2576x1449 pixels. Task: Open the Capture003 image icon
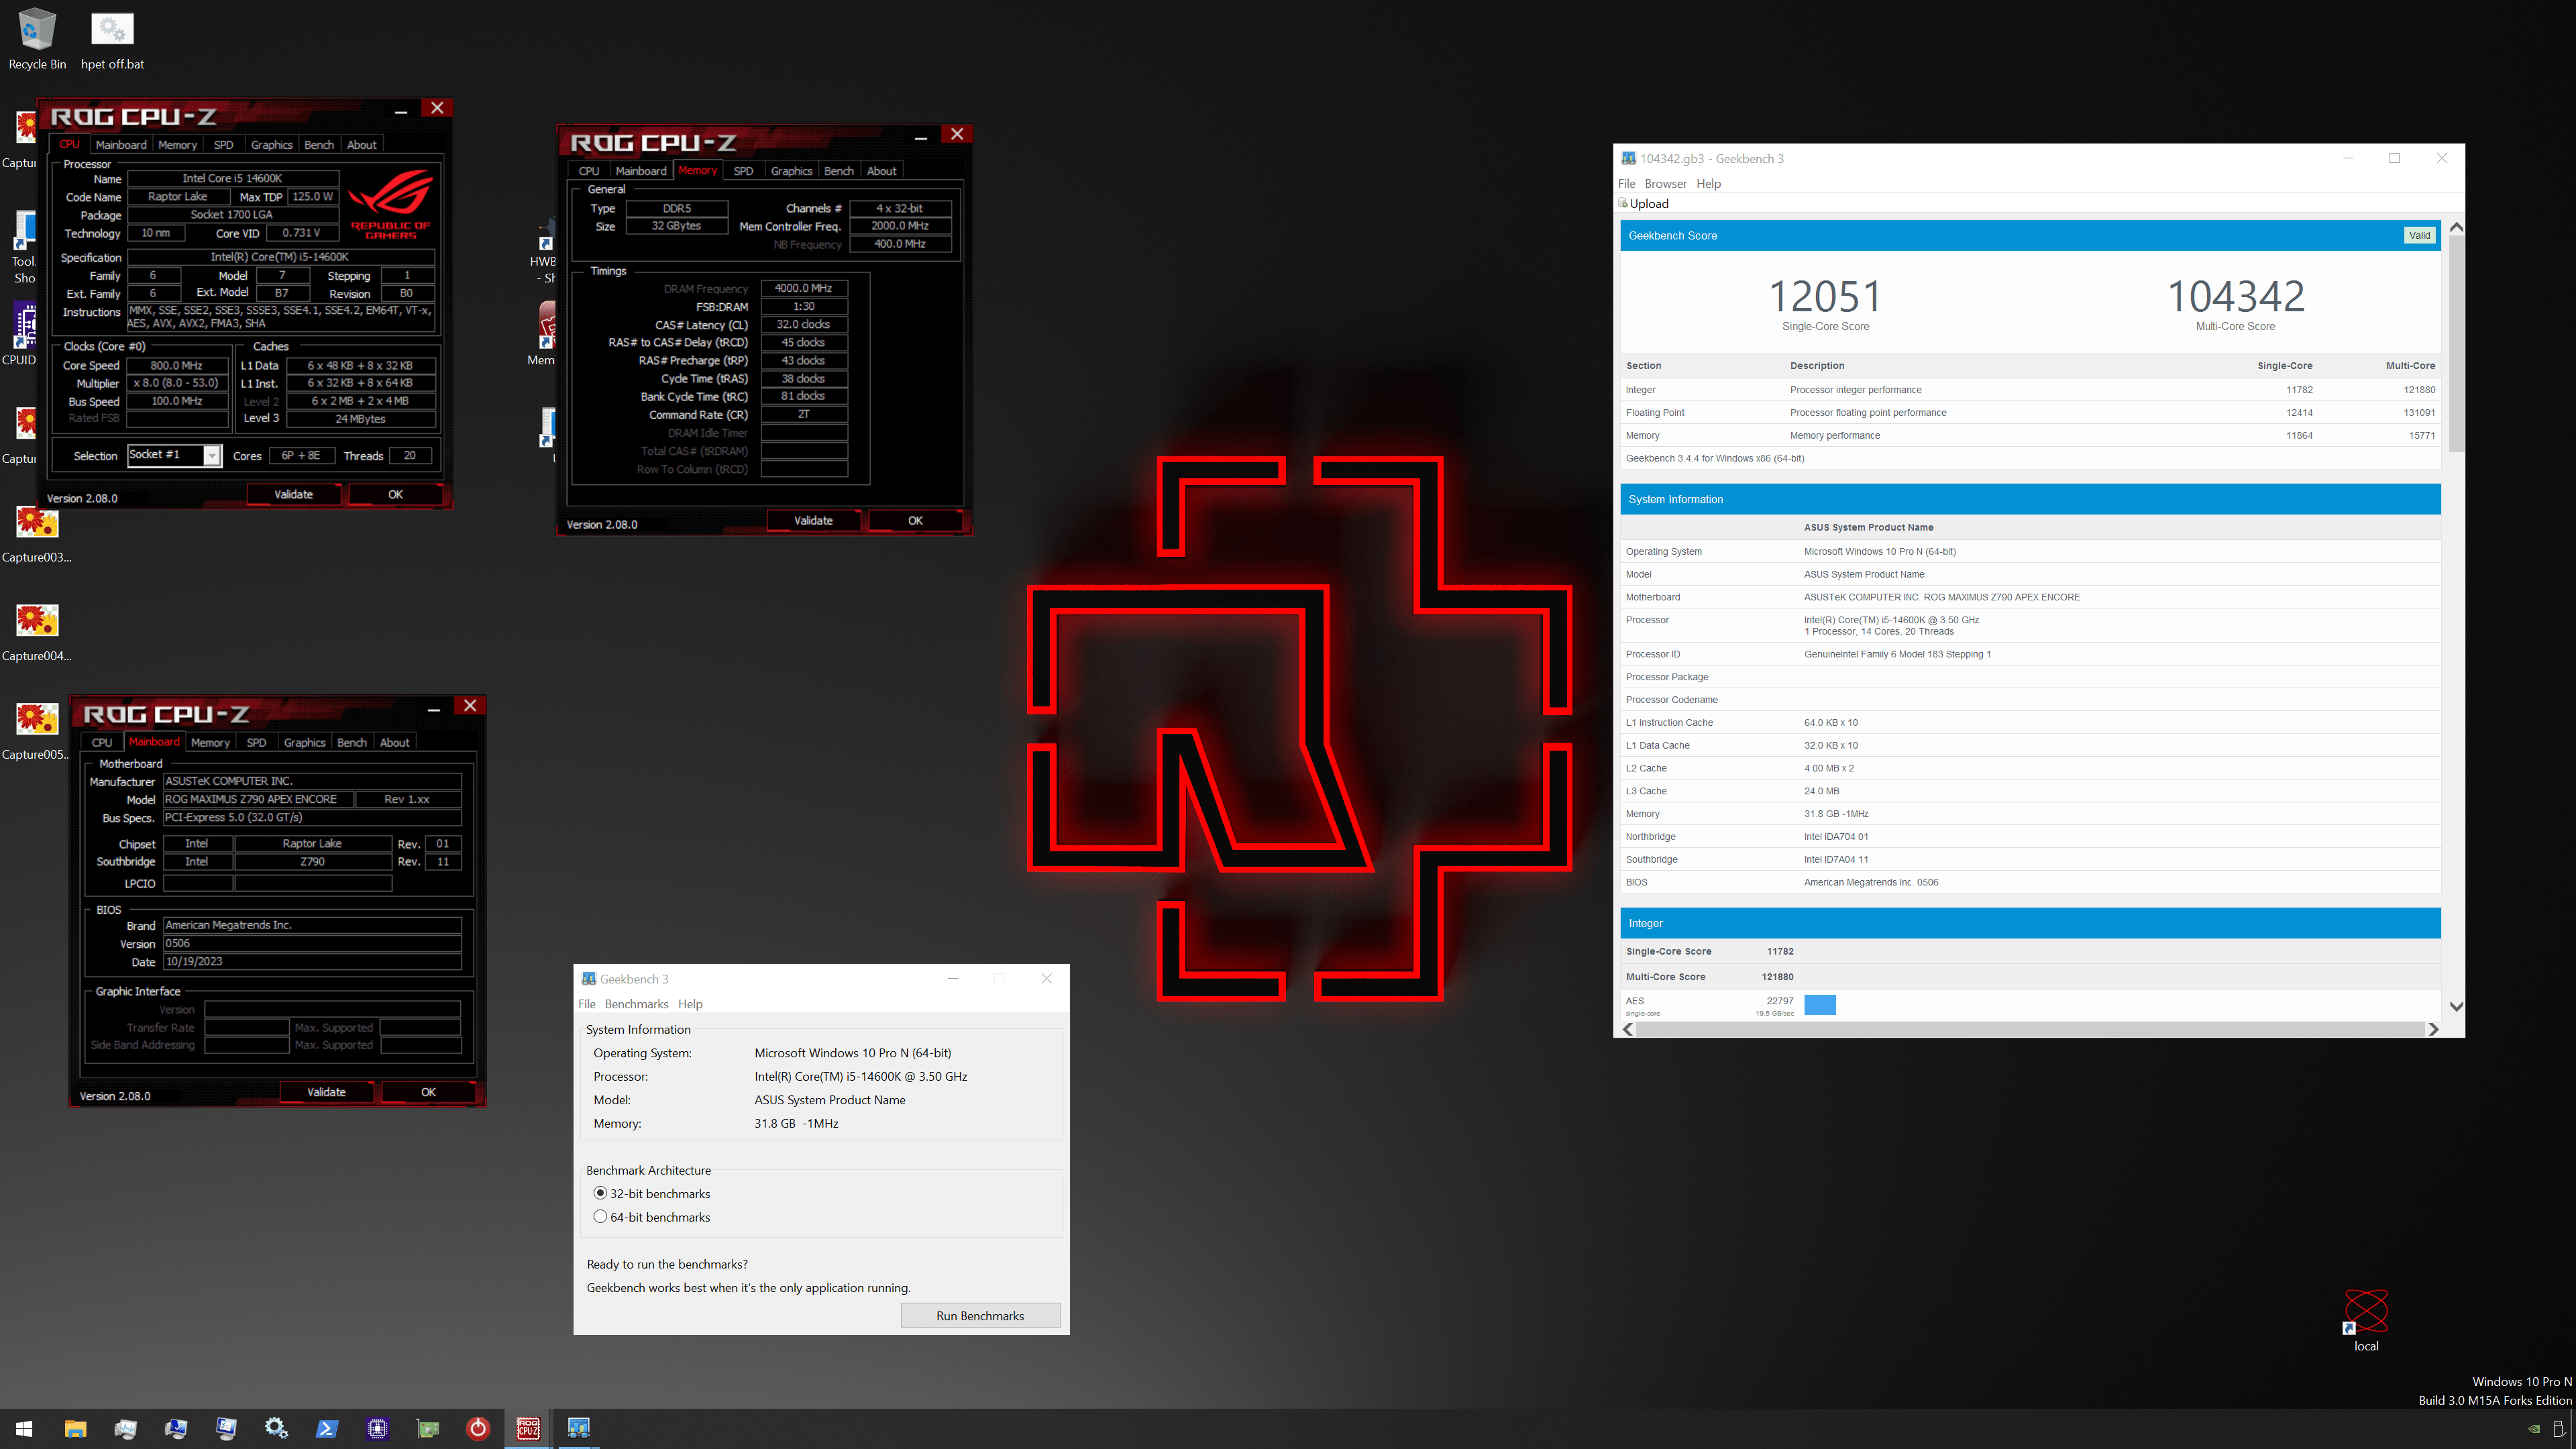tap(37, 522)
